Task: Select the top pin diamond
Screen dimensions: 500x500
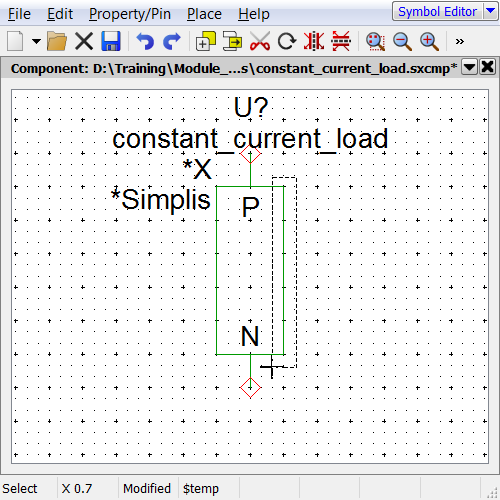Action: (x=250, y=154)
